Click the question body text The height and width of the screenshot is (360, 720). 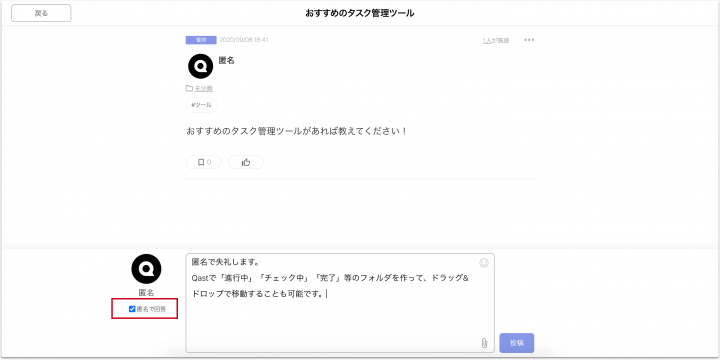[297, 131]
